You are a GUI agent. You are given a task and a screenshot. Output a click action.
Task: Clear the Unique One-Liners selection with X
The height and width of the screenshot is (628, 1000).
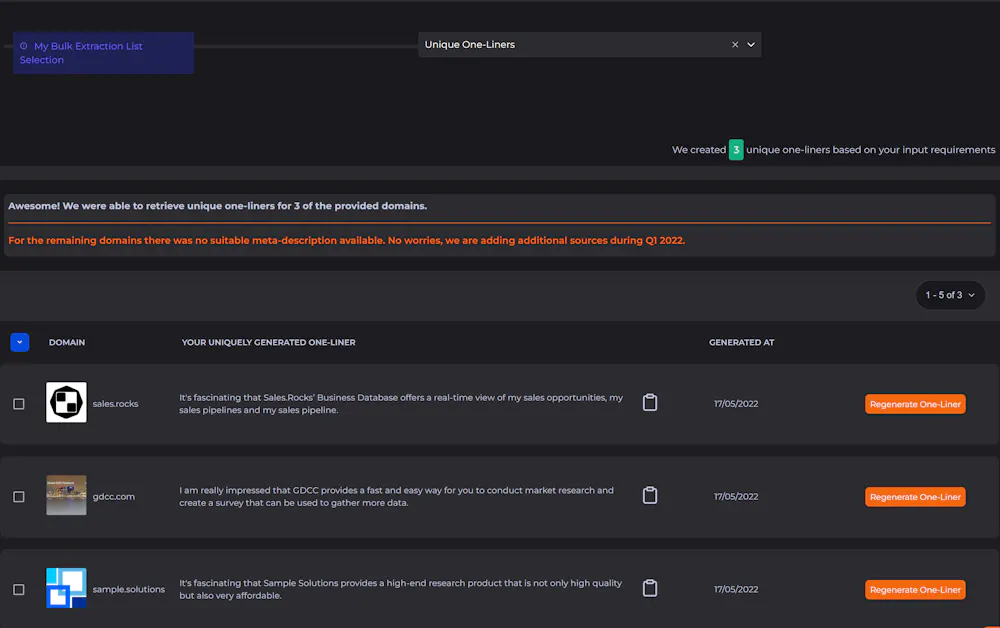click(x=735, y=45)
